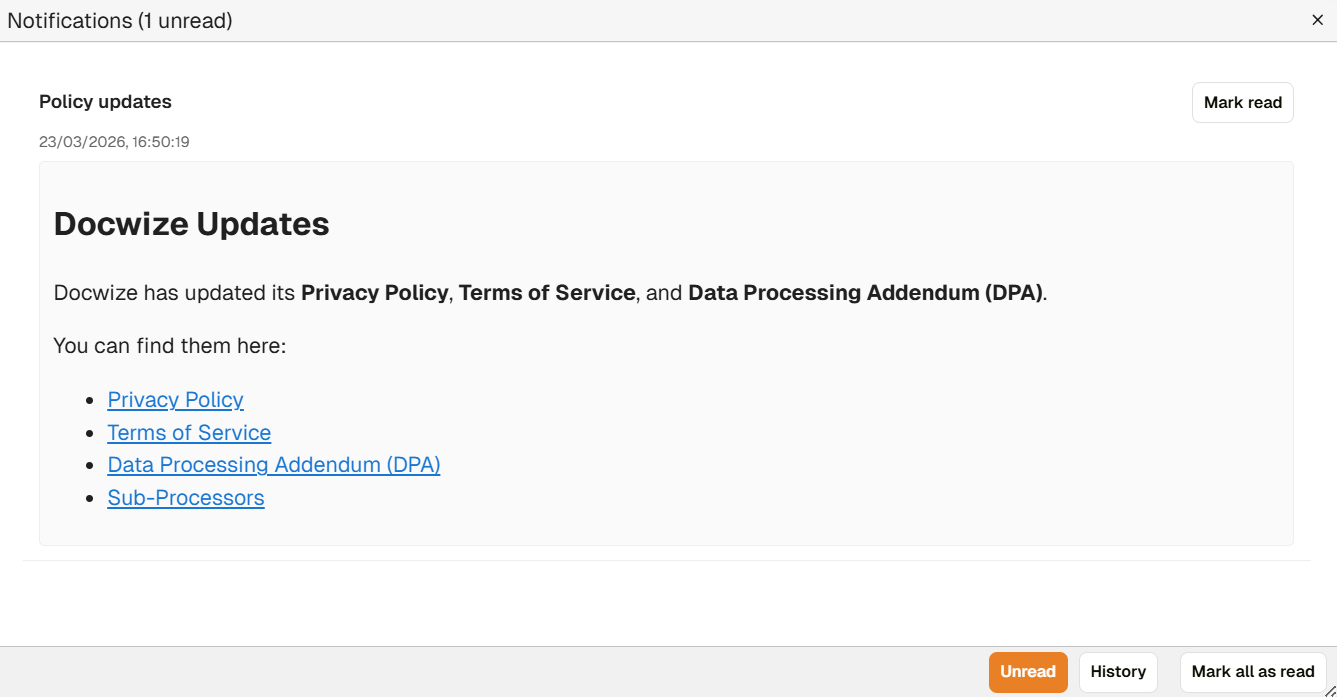Click the Docwize Updates heading
The image size is (1337, 697).
pos(191,224)
